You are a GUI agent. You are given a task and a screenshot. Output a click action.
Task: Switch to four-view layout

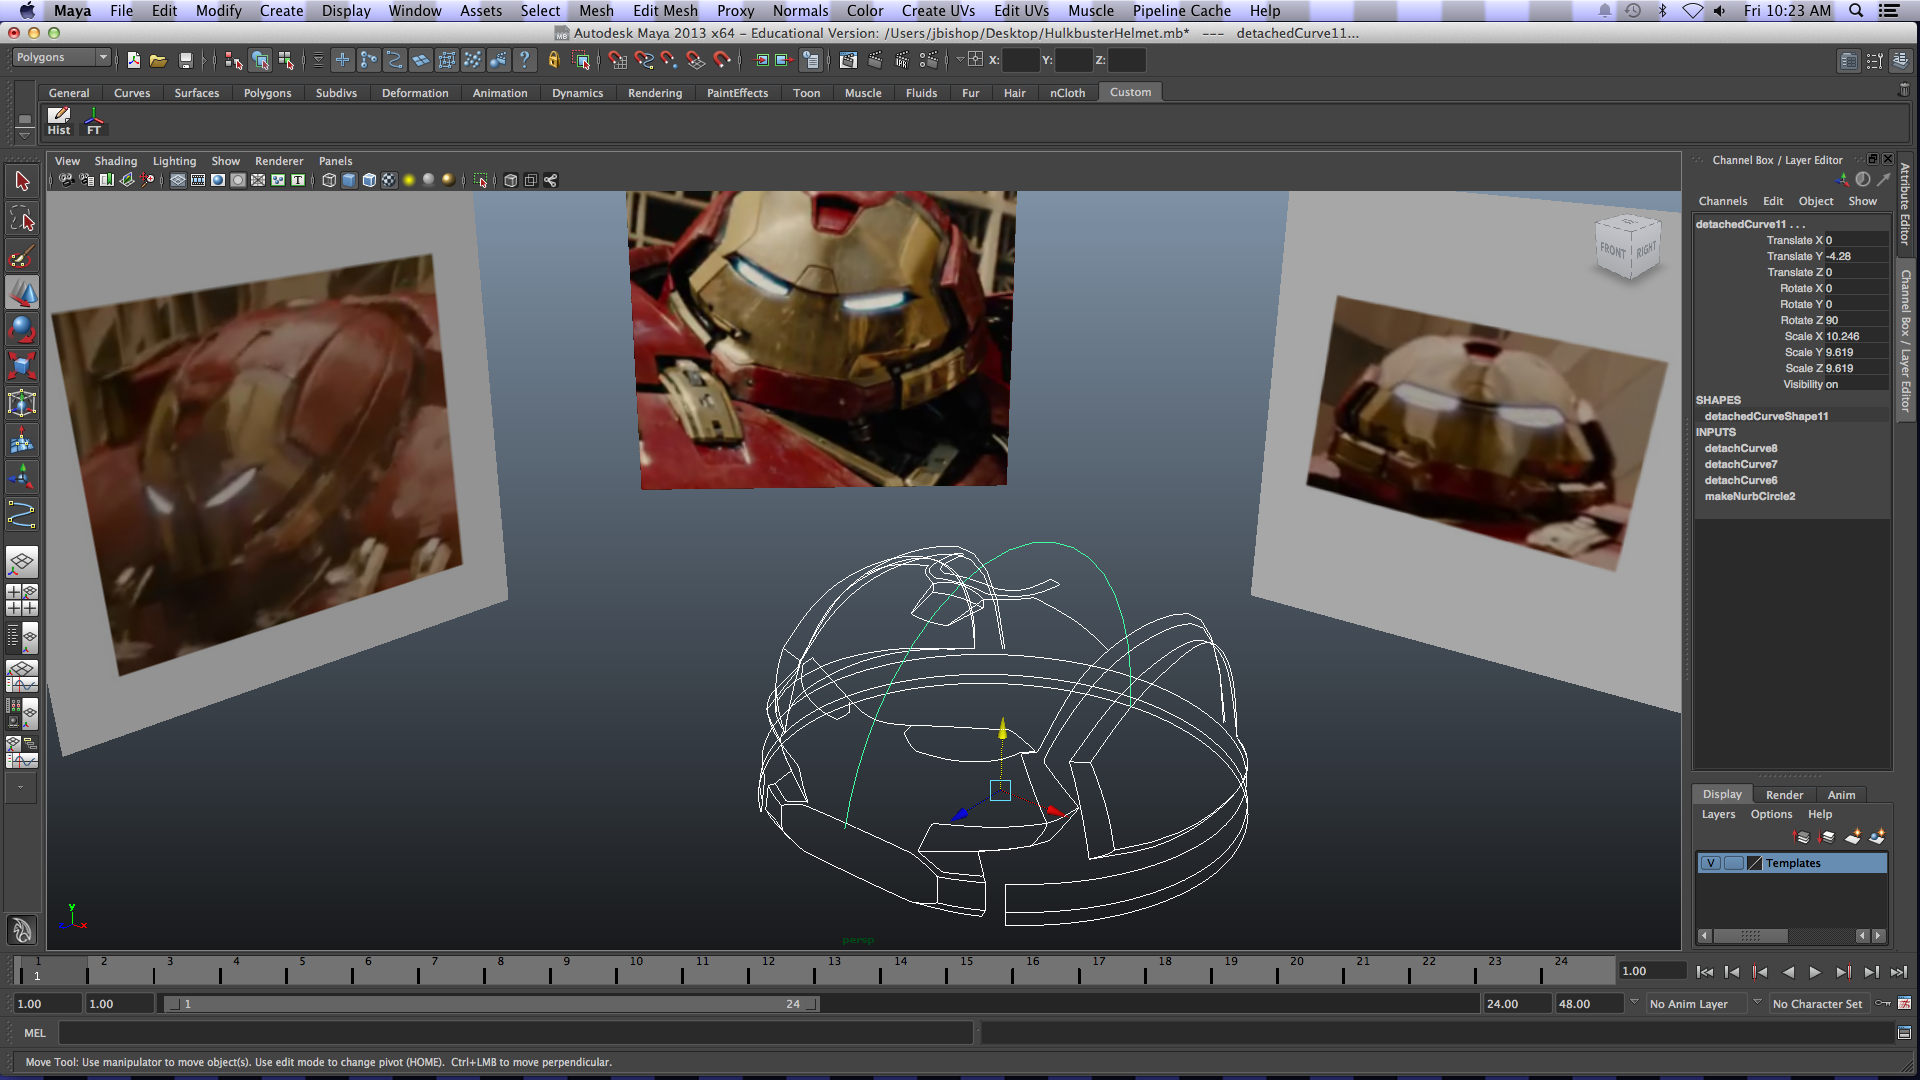22,600
